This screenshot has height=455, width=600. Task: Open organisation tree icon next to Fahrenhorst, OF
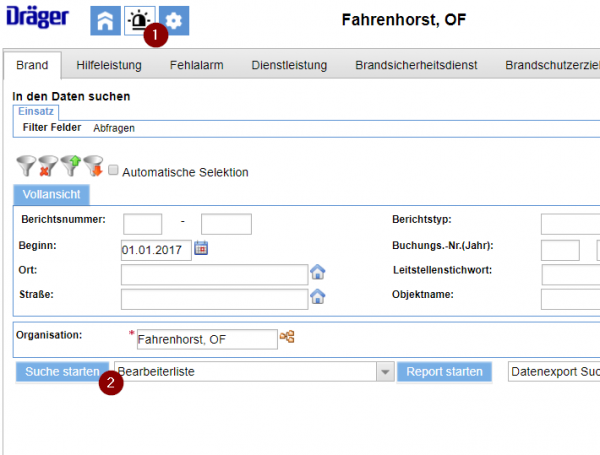point(287,337)
